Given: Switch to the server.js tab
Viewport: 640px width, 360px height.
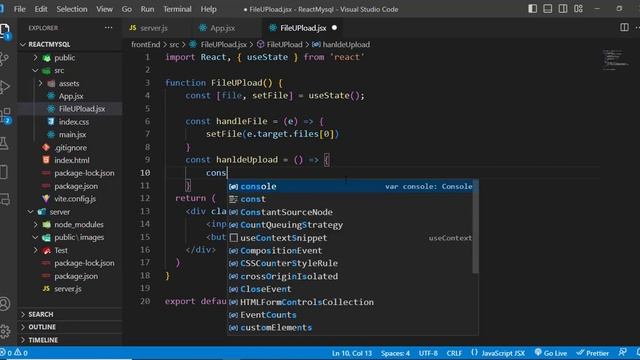Looking at the screenshot, I should [154, 28].
